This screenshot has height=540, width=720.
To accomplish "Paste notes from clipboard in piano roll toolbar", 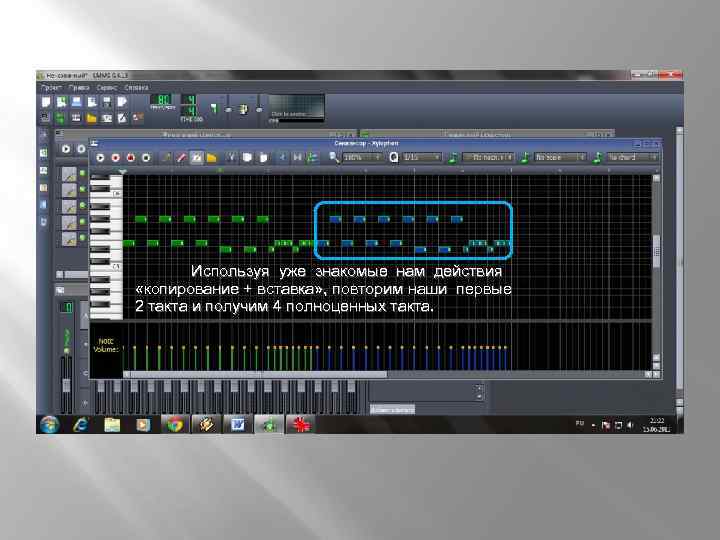I will 263,158.
